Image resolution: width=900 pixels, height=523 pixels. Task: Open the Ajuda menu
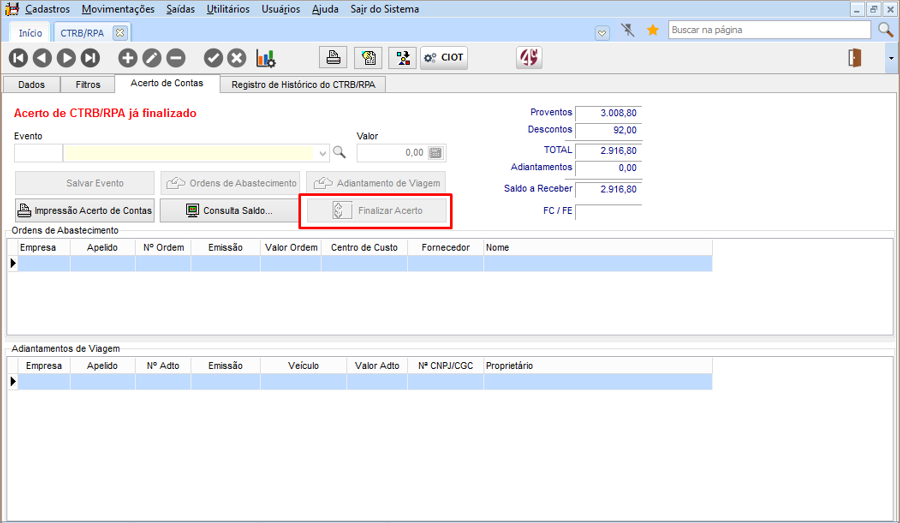(x=325, y=9)
